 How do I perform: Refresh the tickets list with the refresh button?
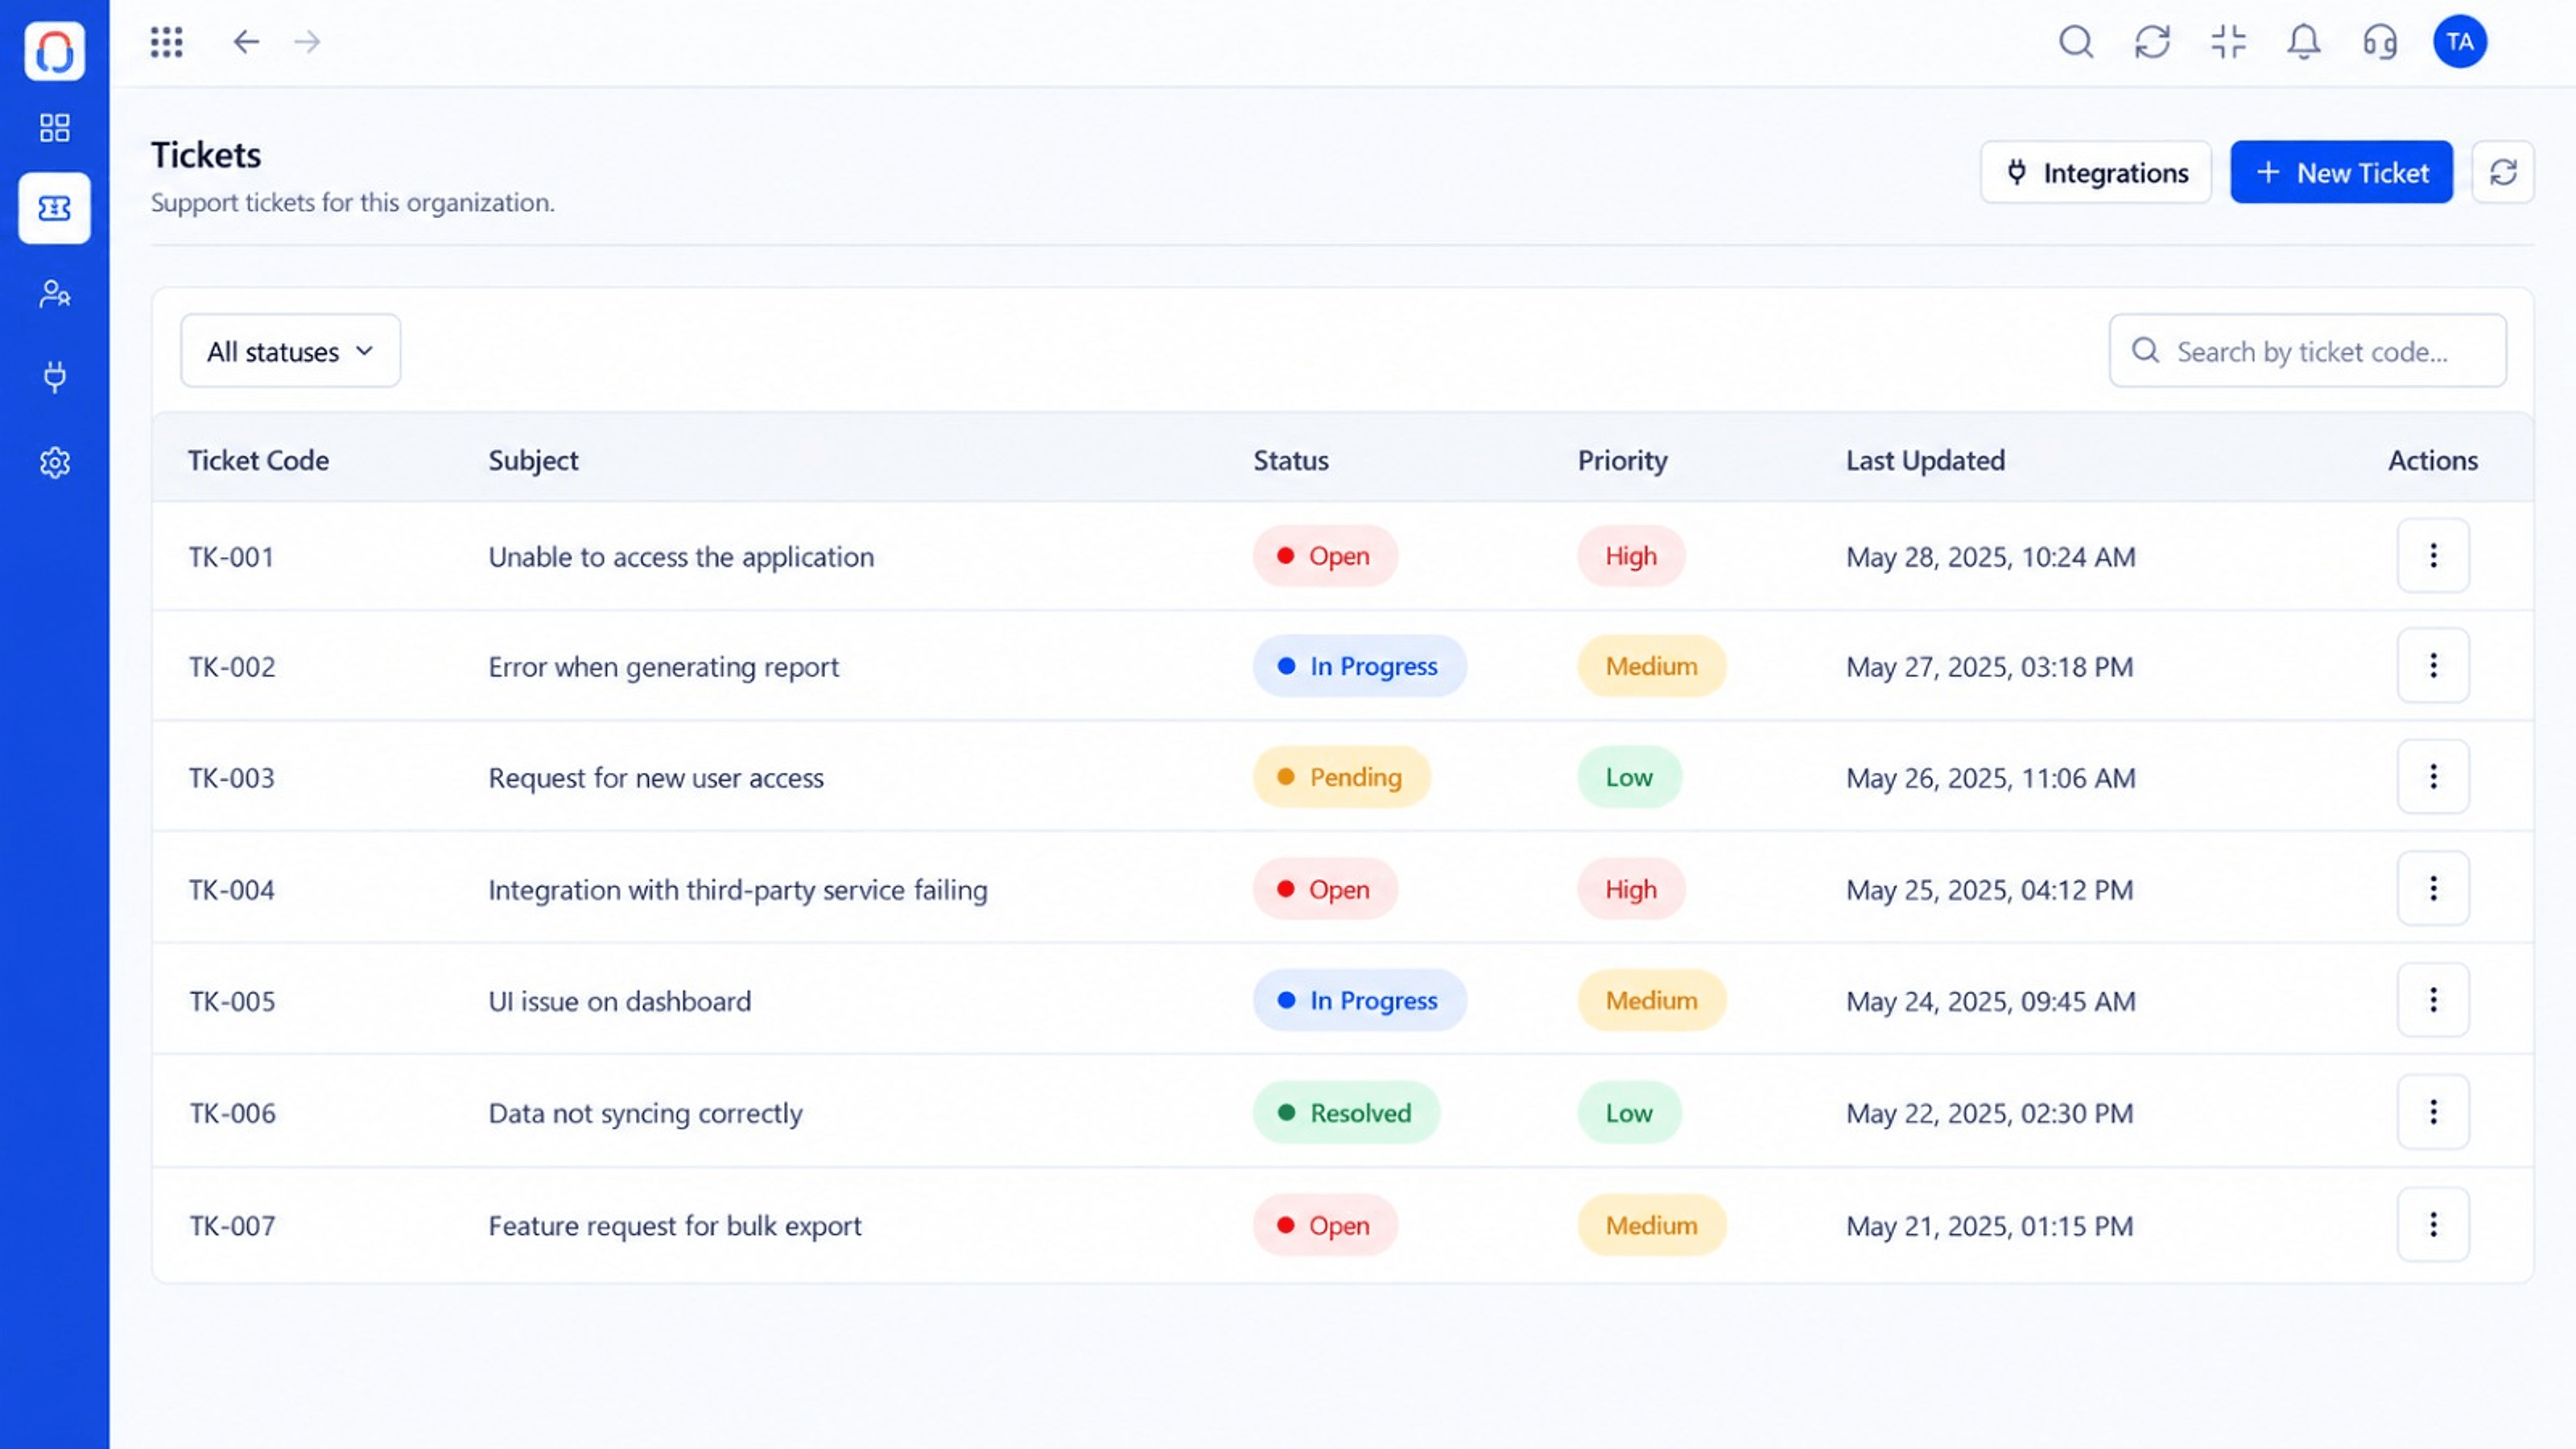(2503, 172)
